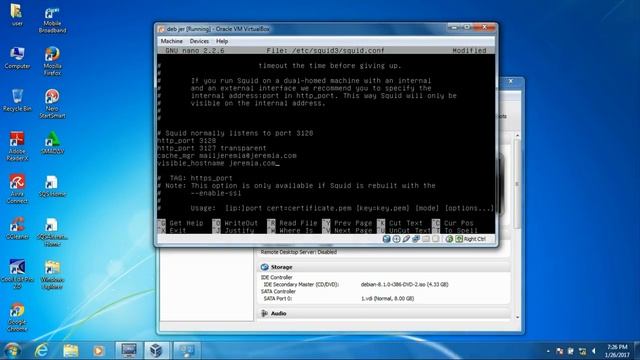
Task: Click the Remote Desktop Server: Disabled text
Action: [299, 252]
